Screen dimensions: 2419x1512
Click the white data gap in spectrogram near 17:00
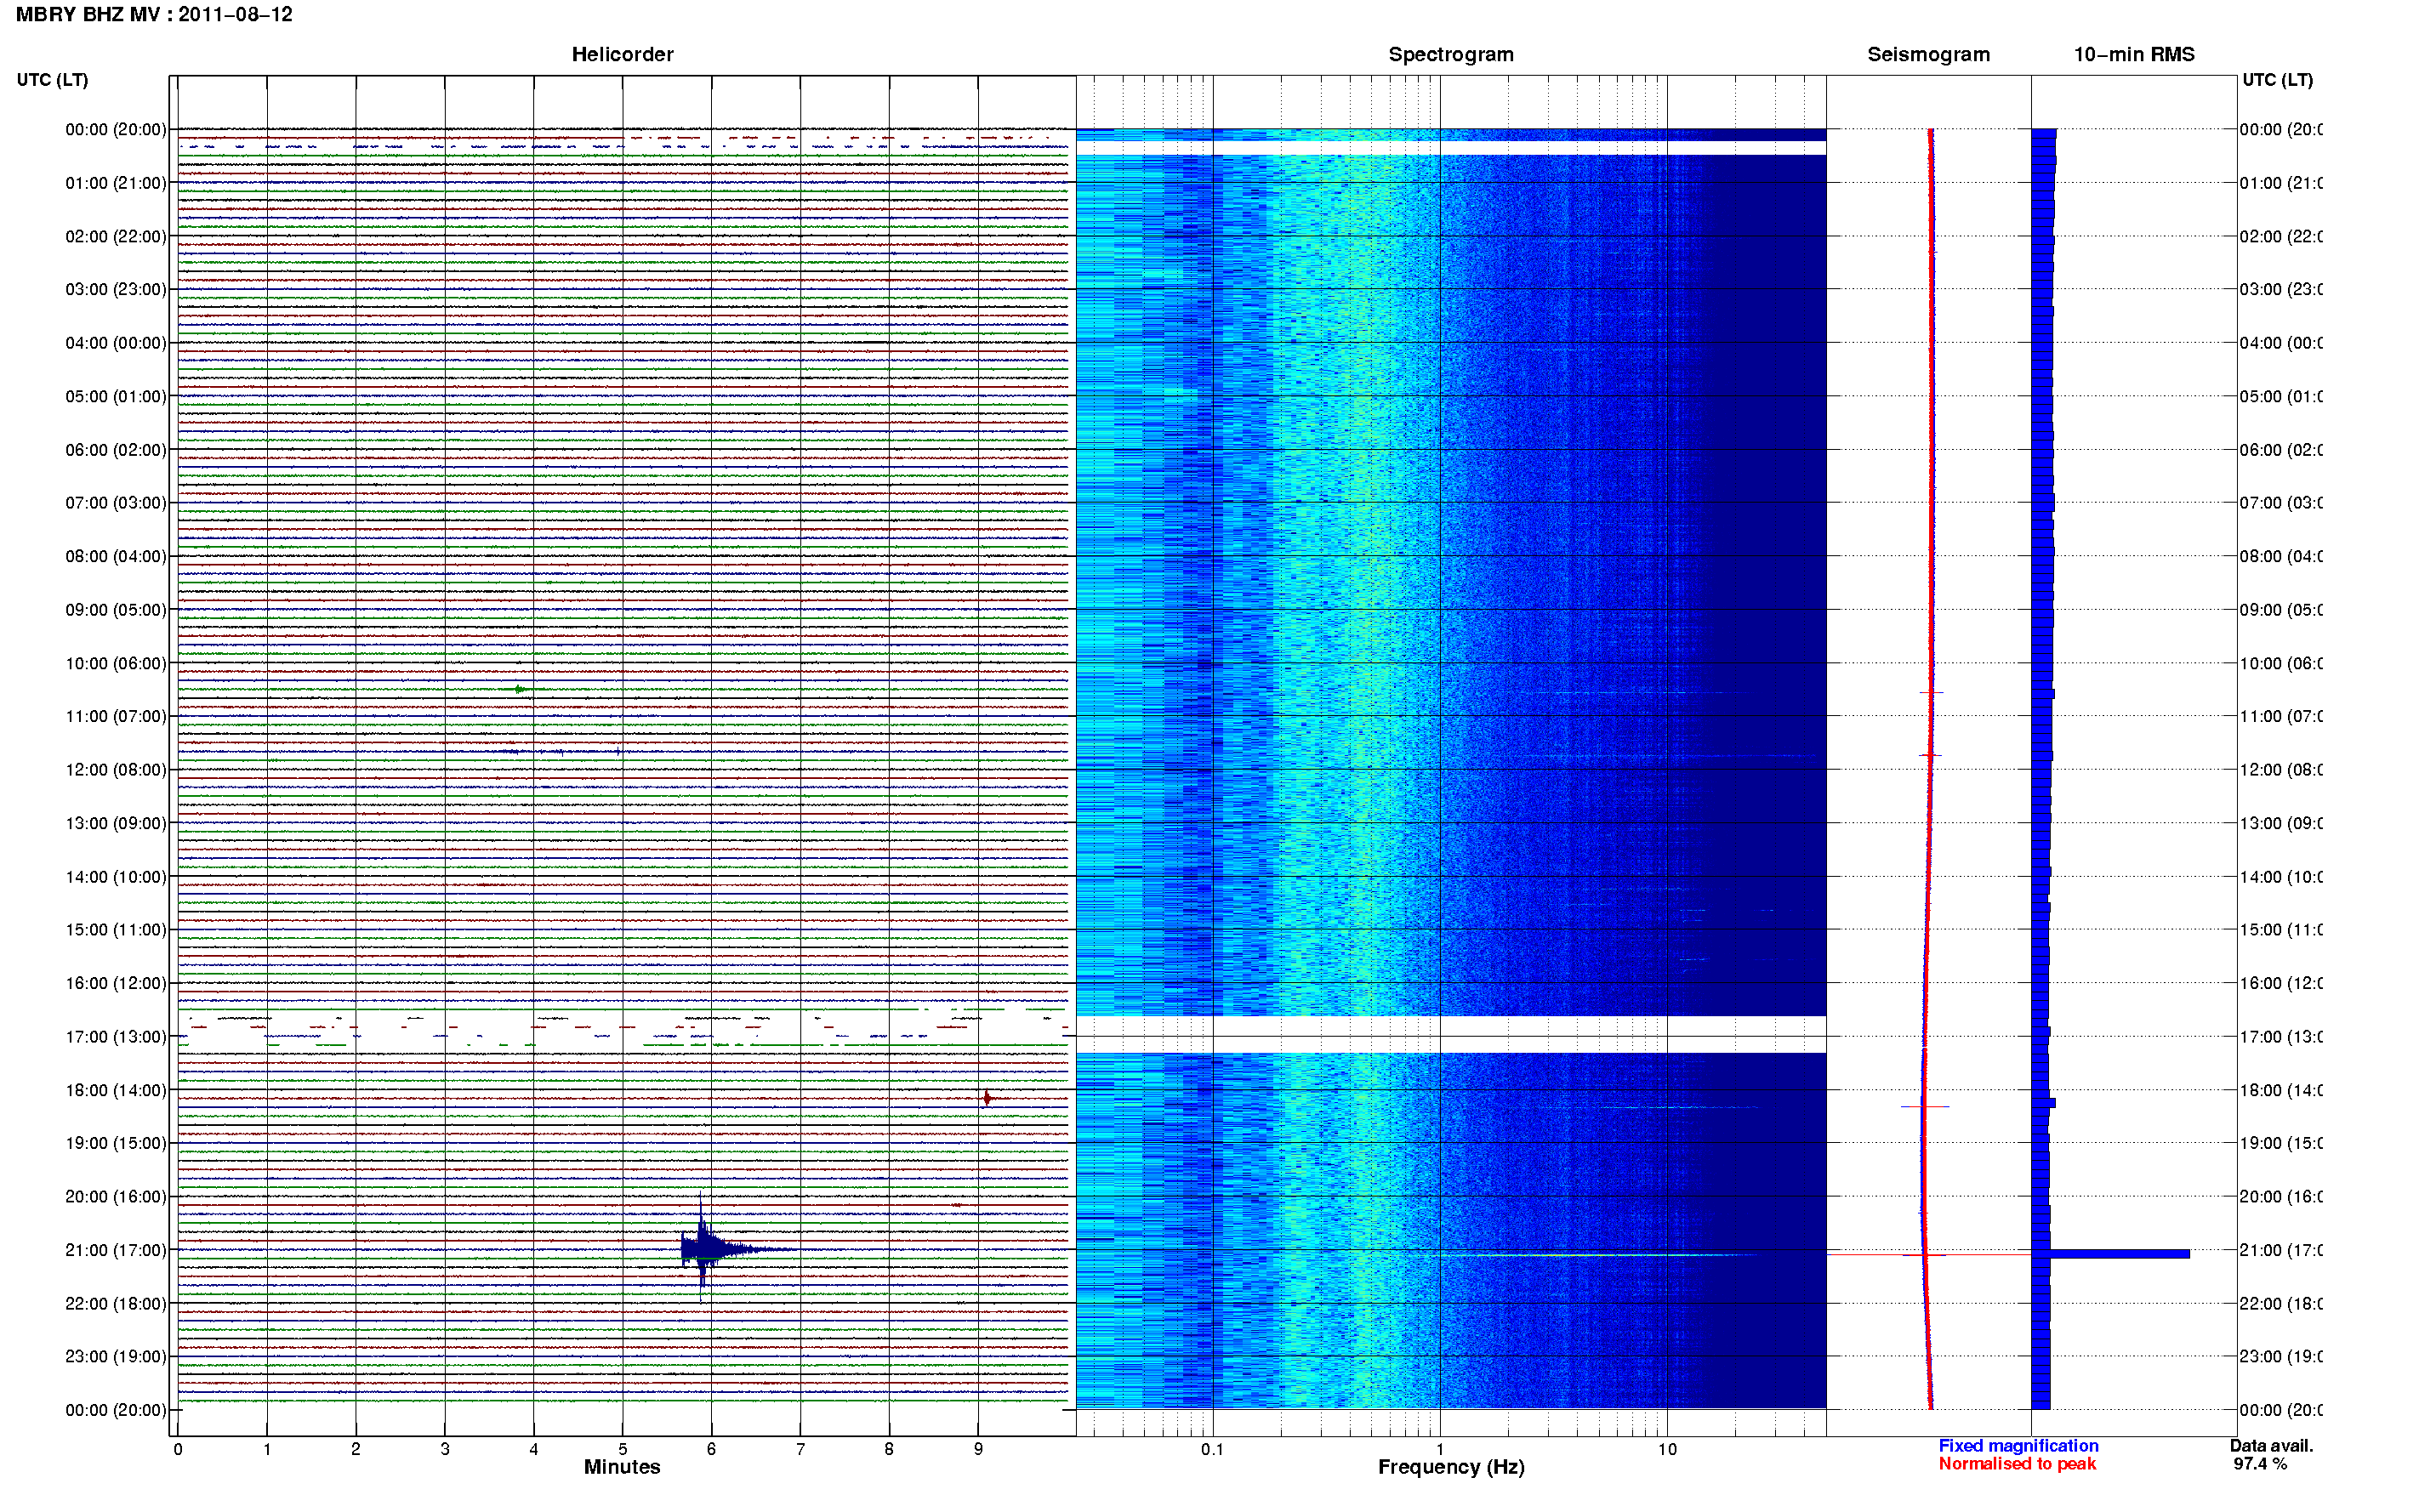tap(1450, 1034)
